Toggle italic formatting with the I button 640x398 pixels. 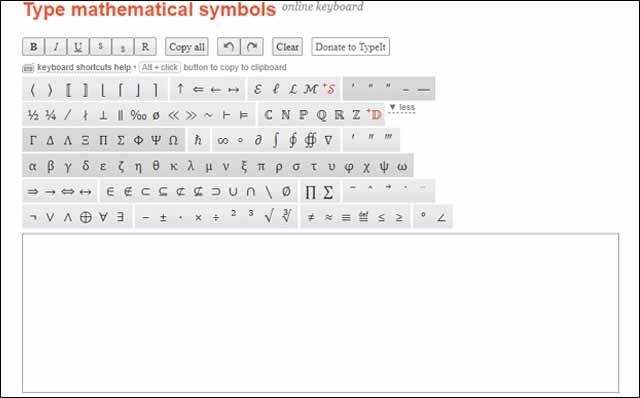tap(56, 47)
